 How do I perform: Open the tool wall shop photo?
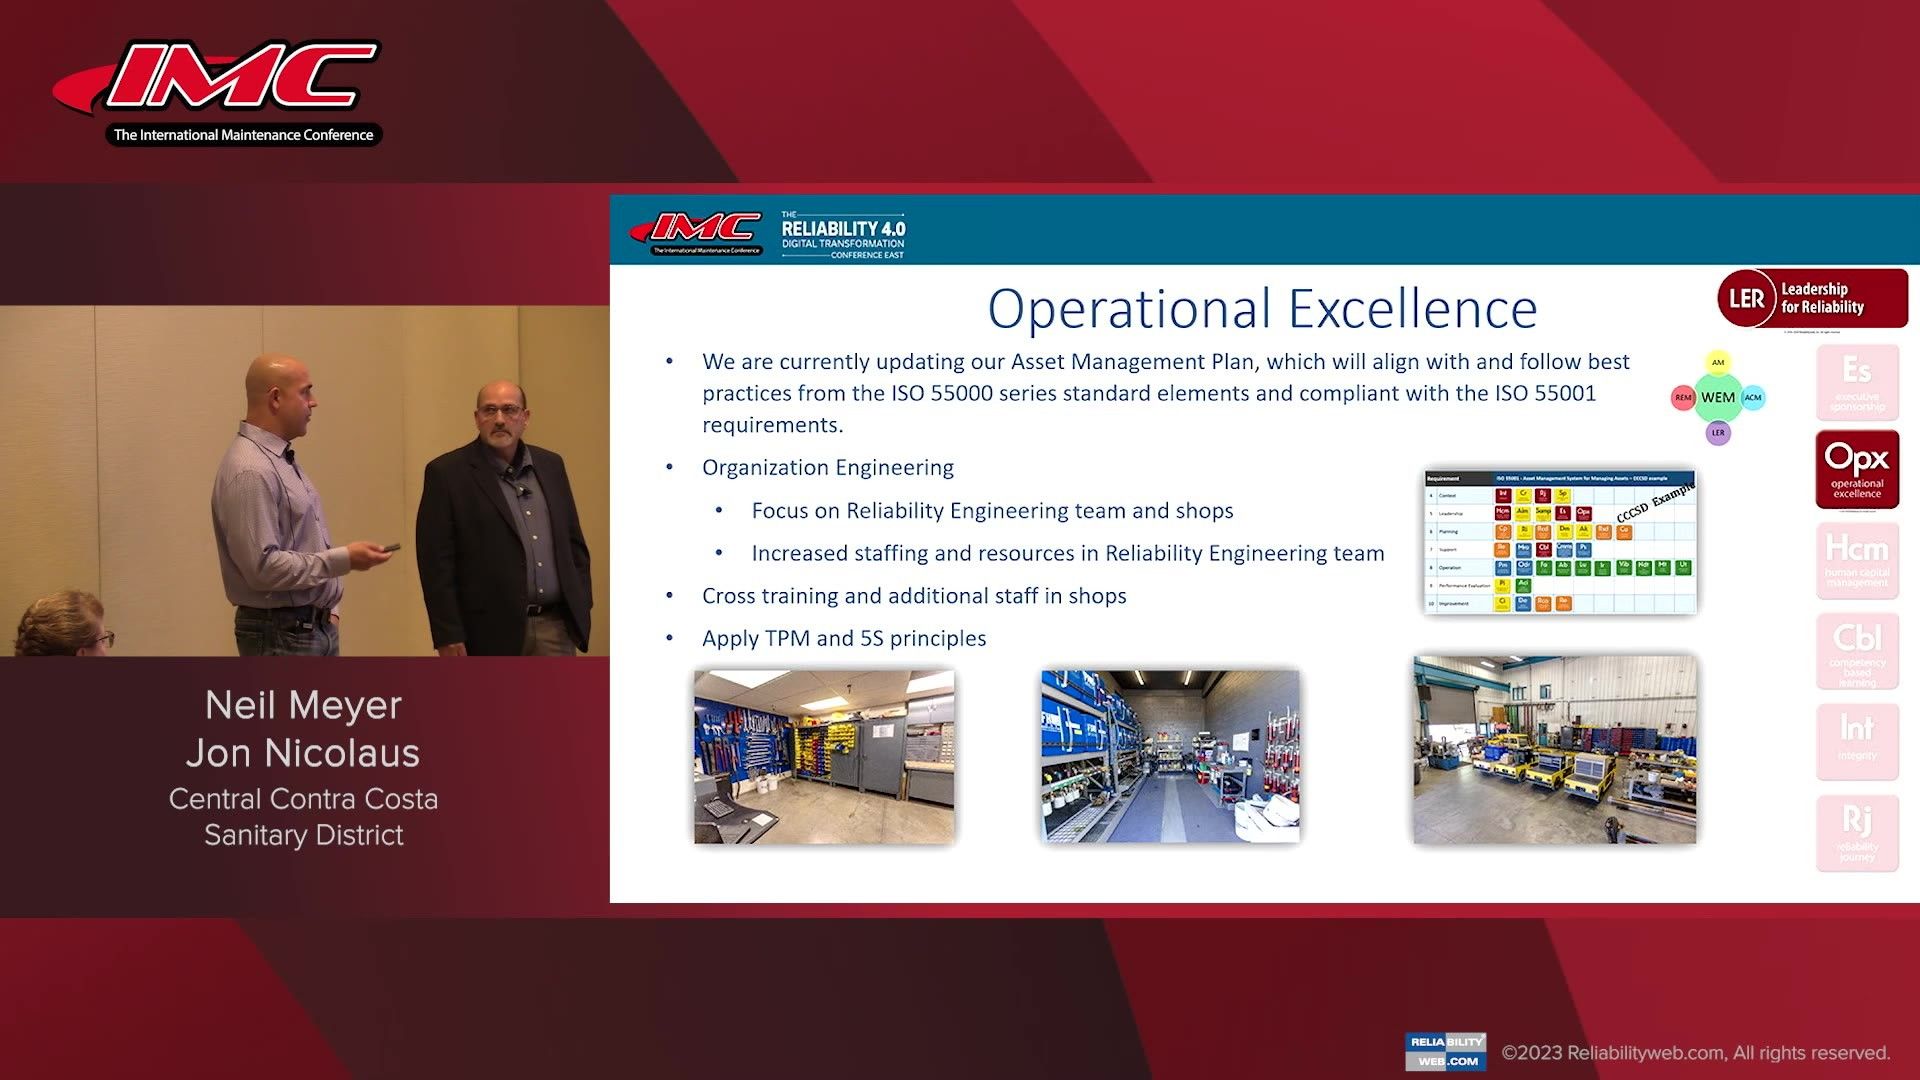point(824,757)
